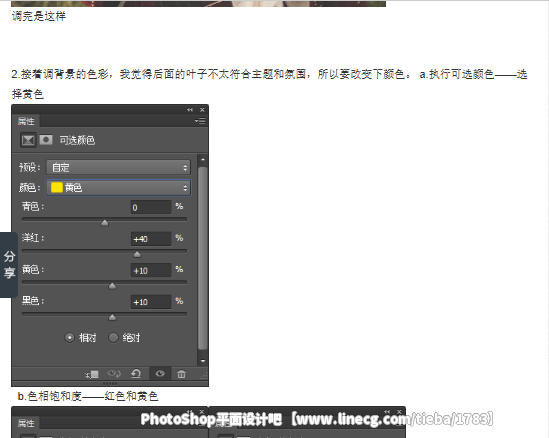Image resolution: width=549 pixels, height=438 pixels.
Task: Click the delete adjustment trash icon
Action: point(181,374)
